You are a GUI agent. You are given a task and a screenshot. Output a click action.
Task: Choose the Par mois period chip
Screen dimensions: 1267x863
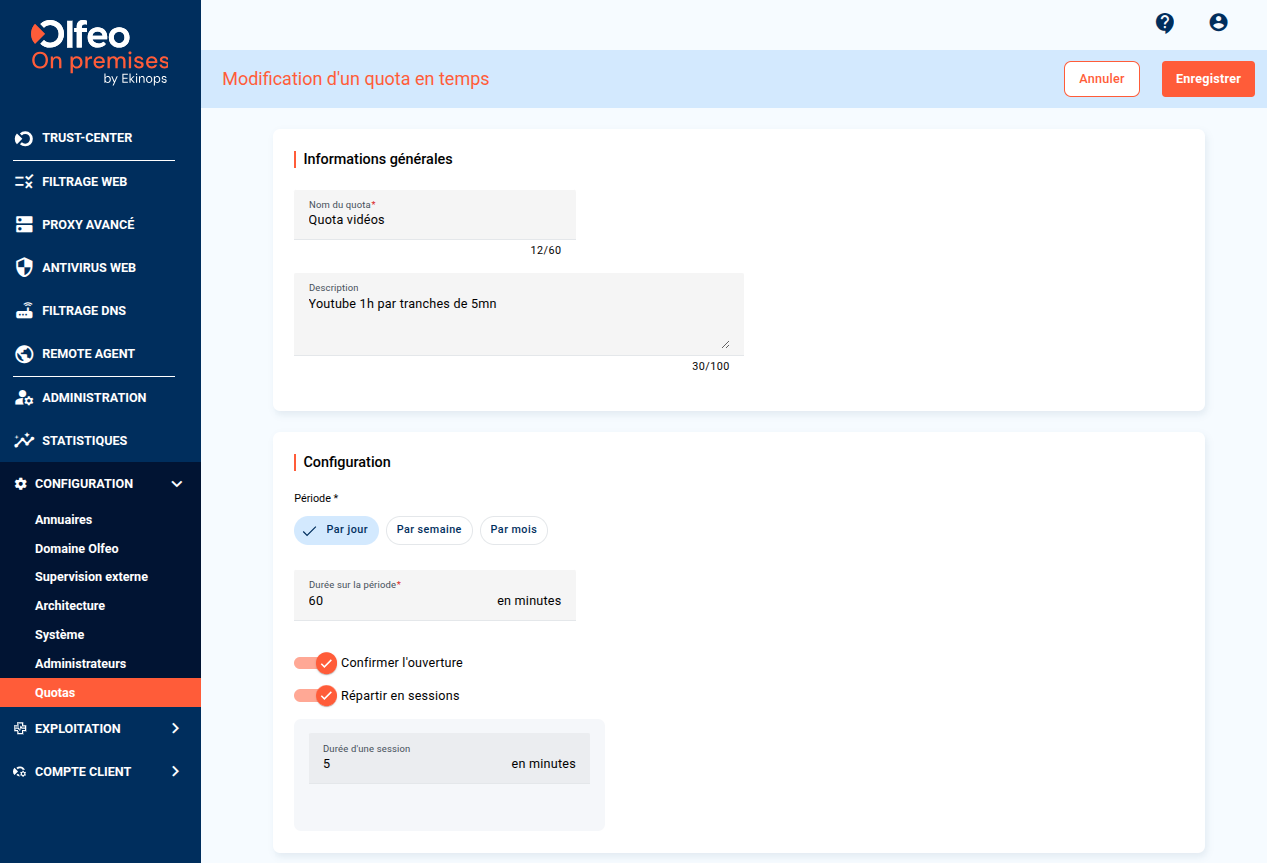[513, 530]
